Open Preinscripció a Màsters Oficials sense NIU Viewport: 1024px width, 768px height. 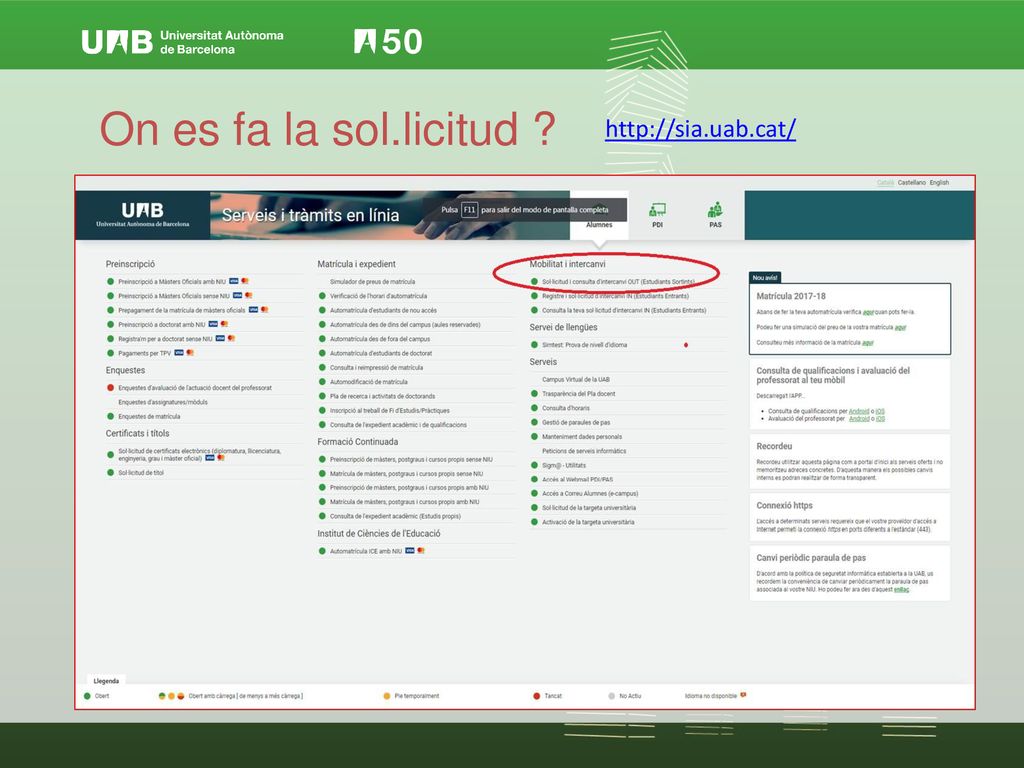coord(174,296)
